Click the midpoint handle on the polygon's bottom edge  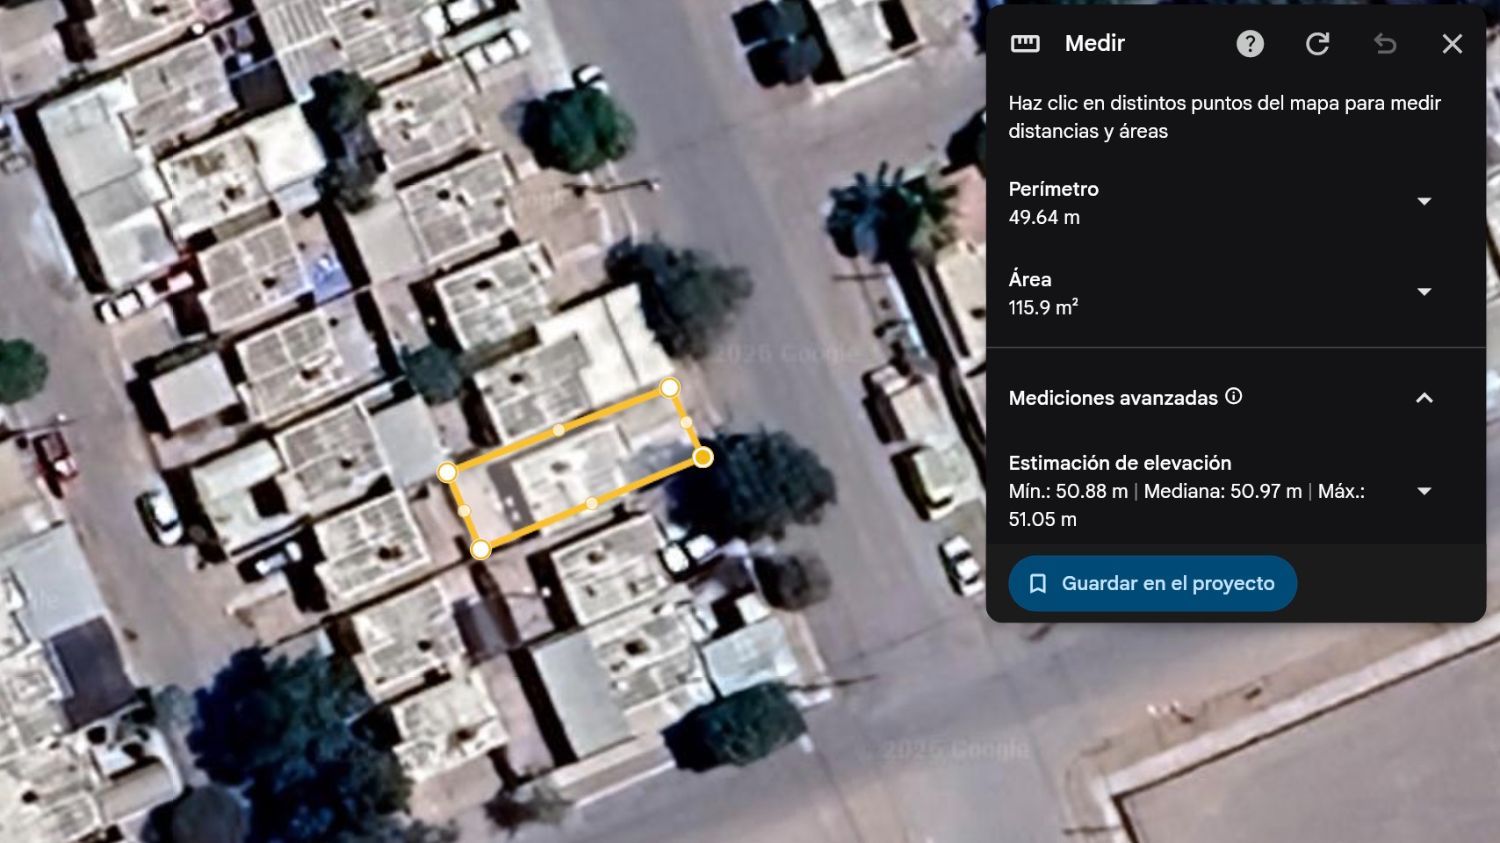pyautogui.click(x=592, y=503)
